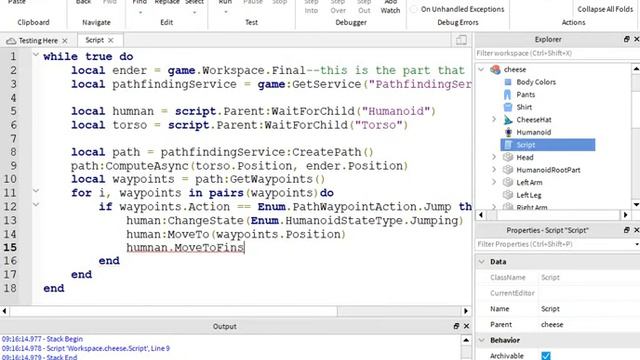Image resolution: width=640 pixels, height=360 pixels.
Task: Select the Left Leg part icon
Action: tap(508, 195)
